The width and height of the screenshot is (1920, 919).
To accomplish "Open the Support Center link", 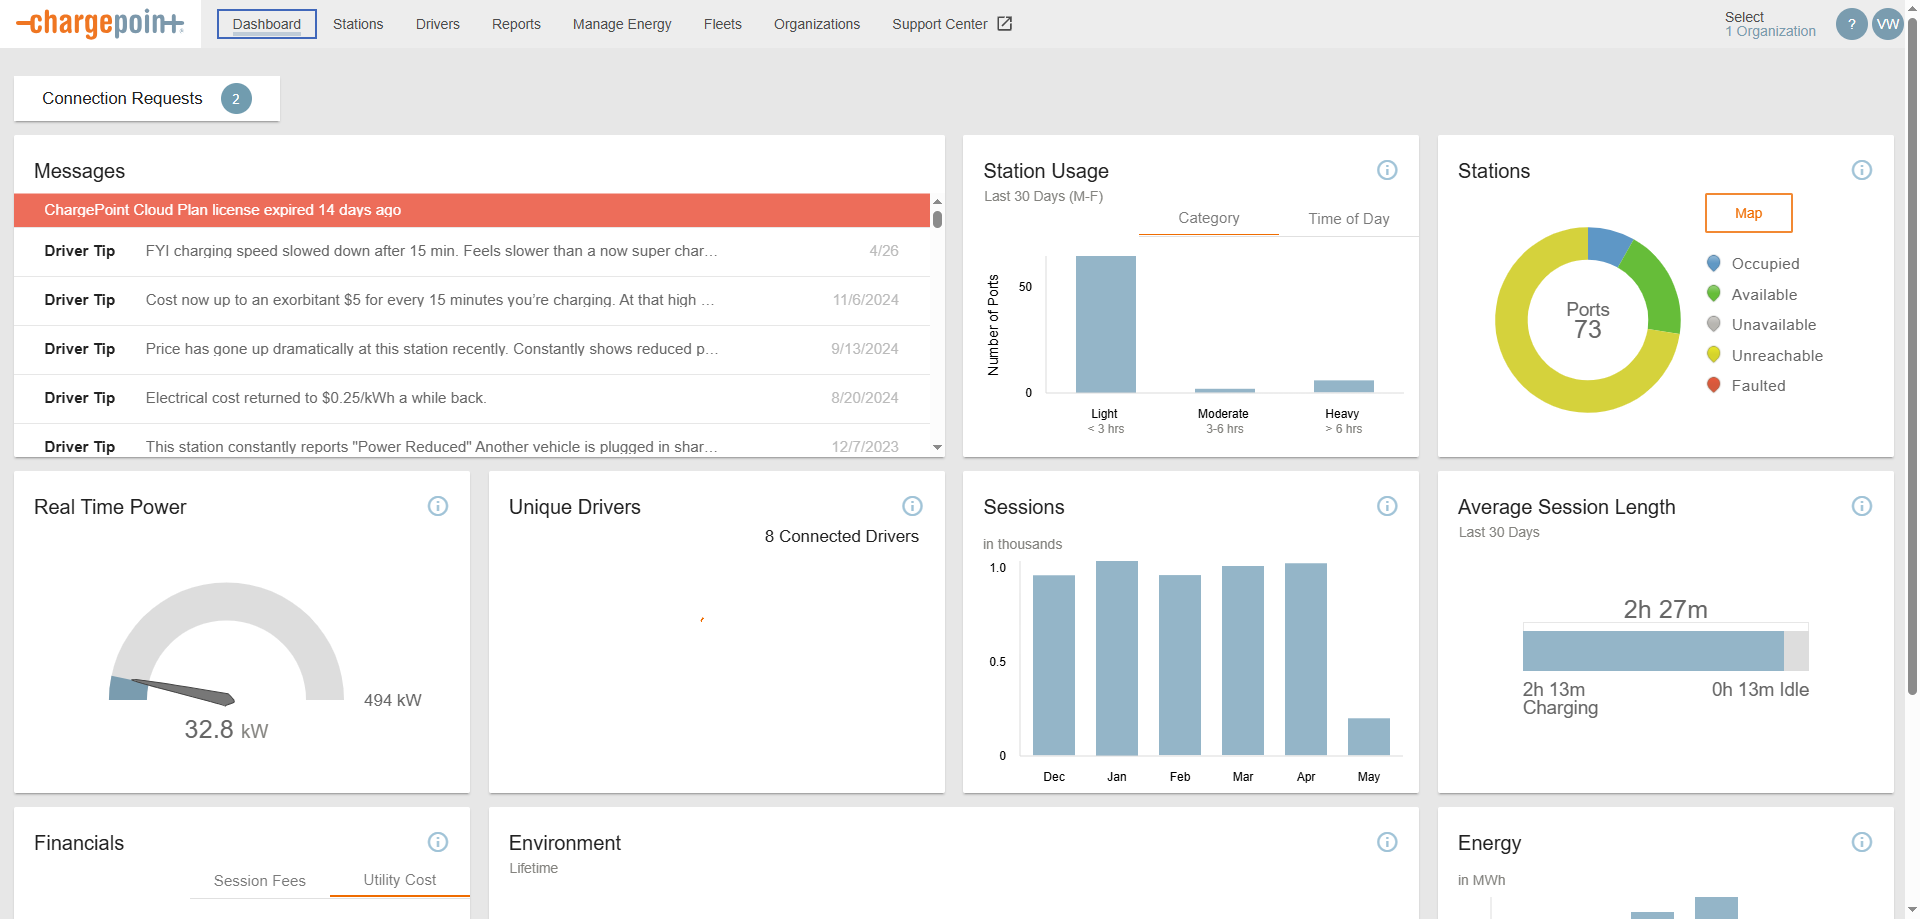I will tap(951, 24).
